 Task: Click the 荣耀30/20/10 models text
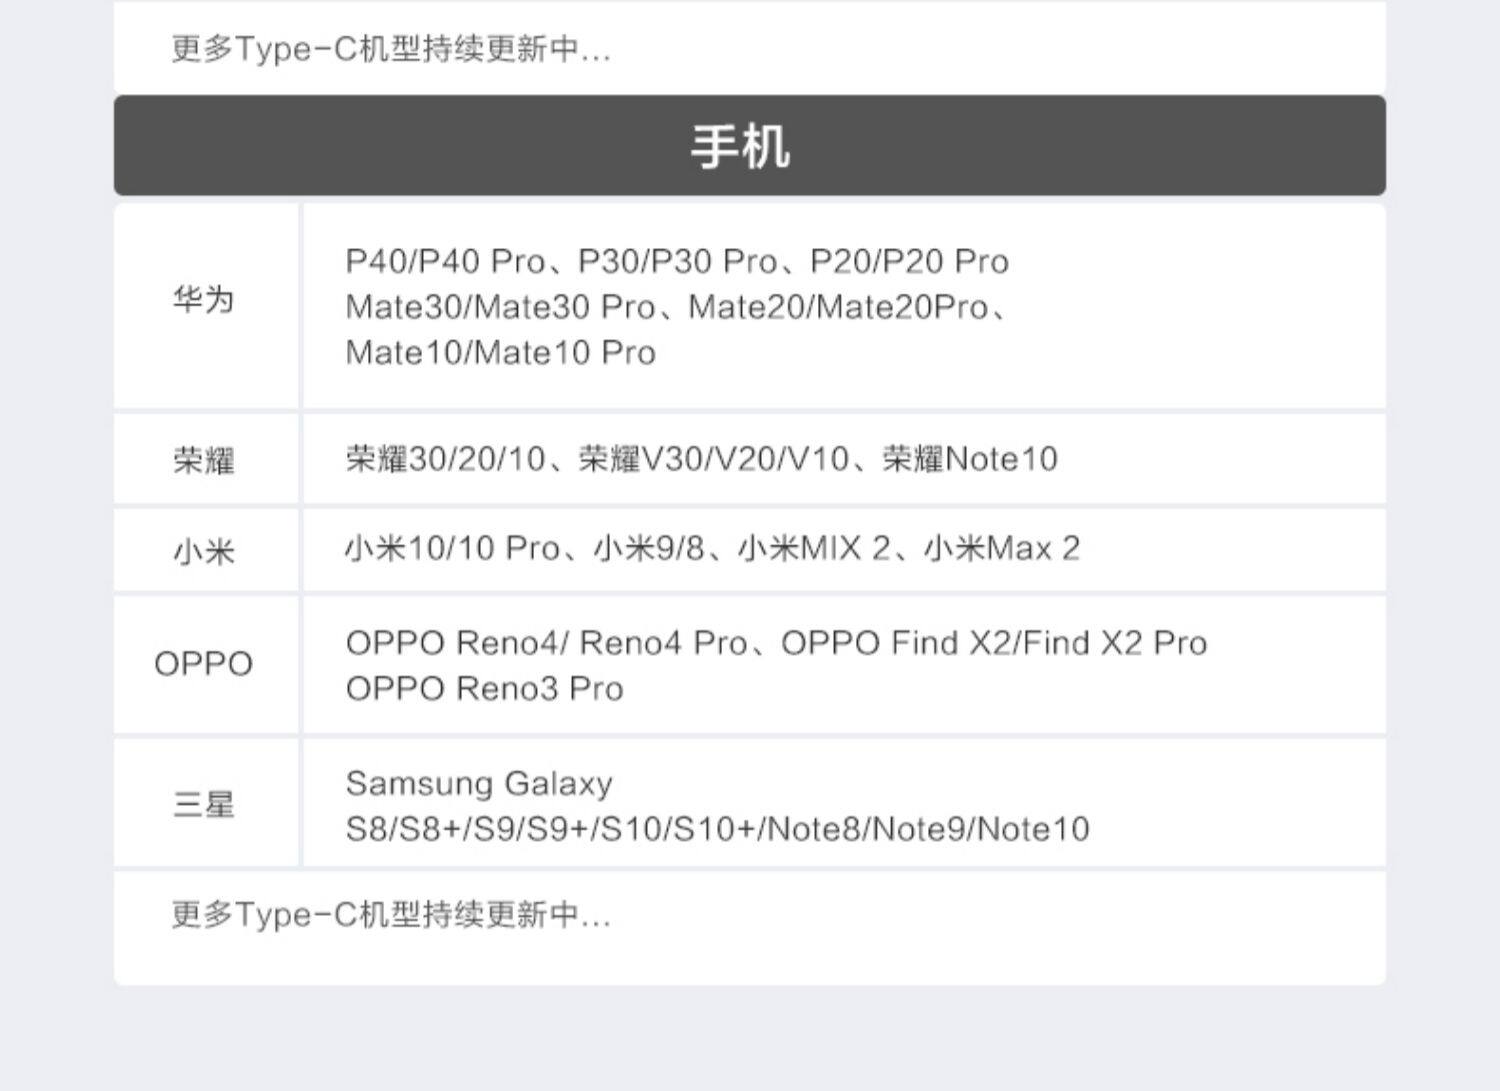(445, 459)
